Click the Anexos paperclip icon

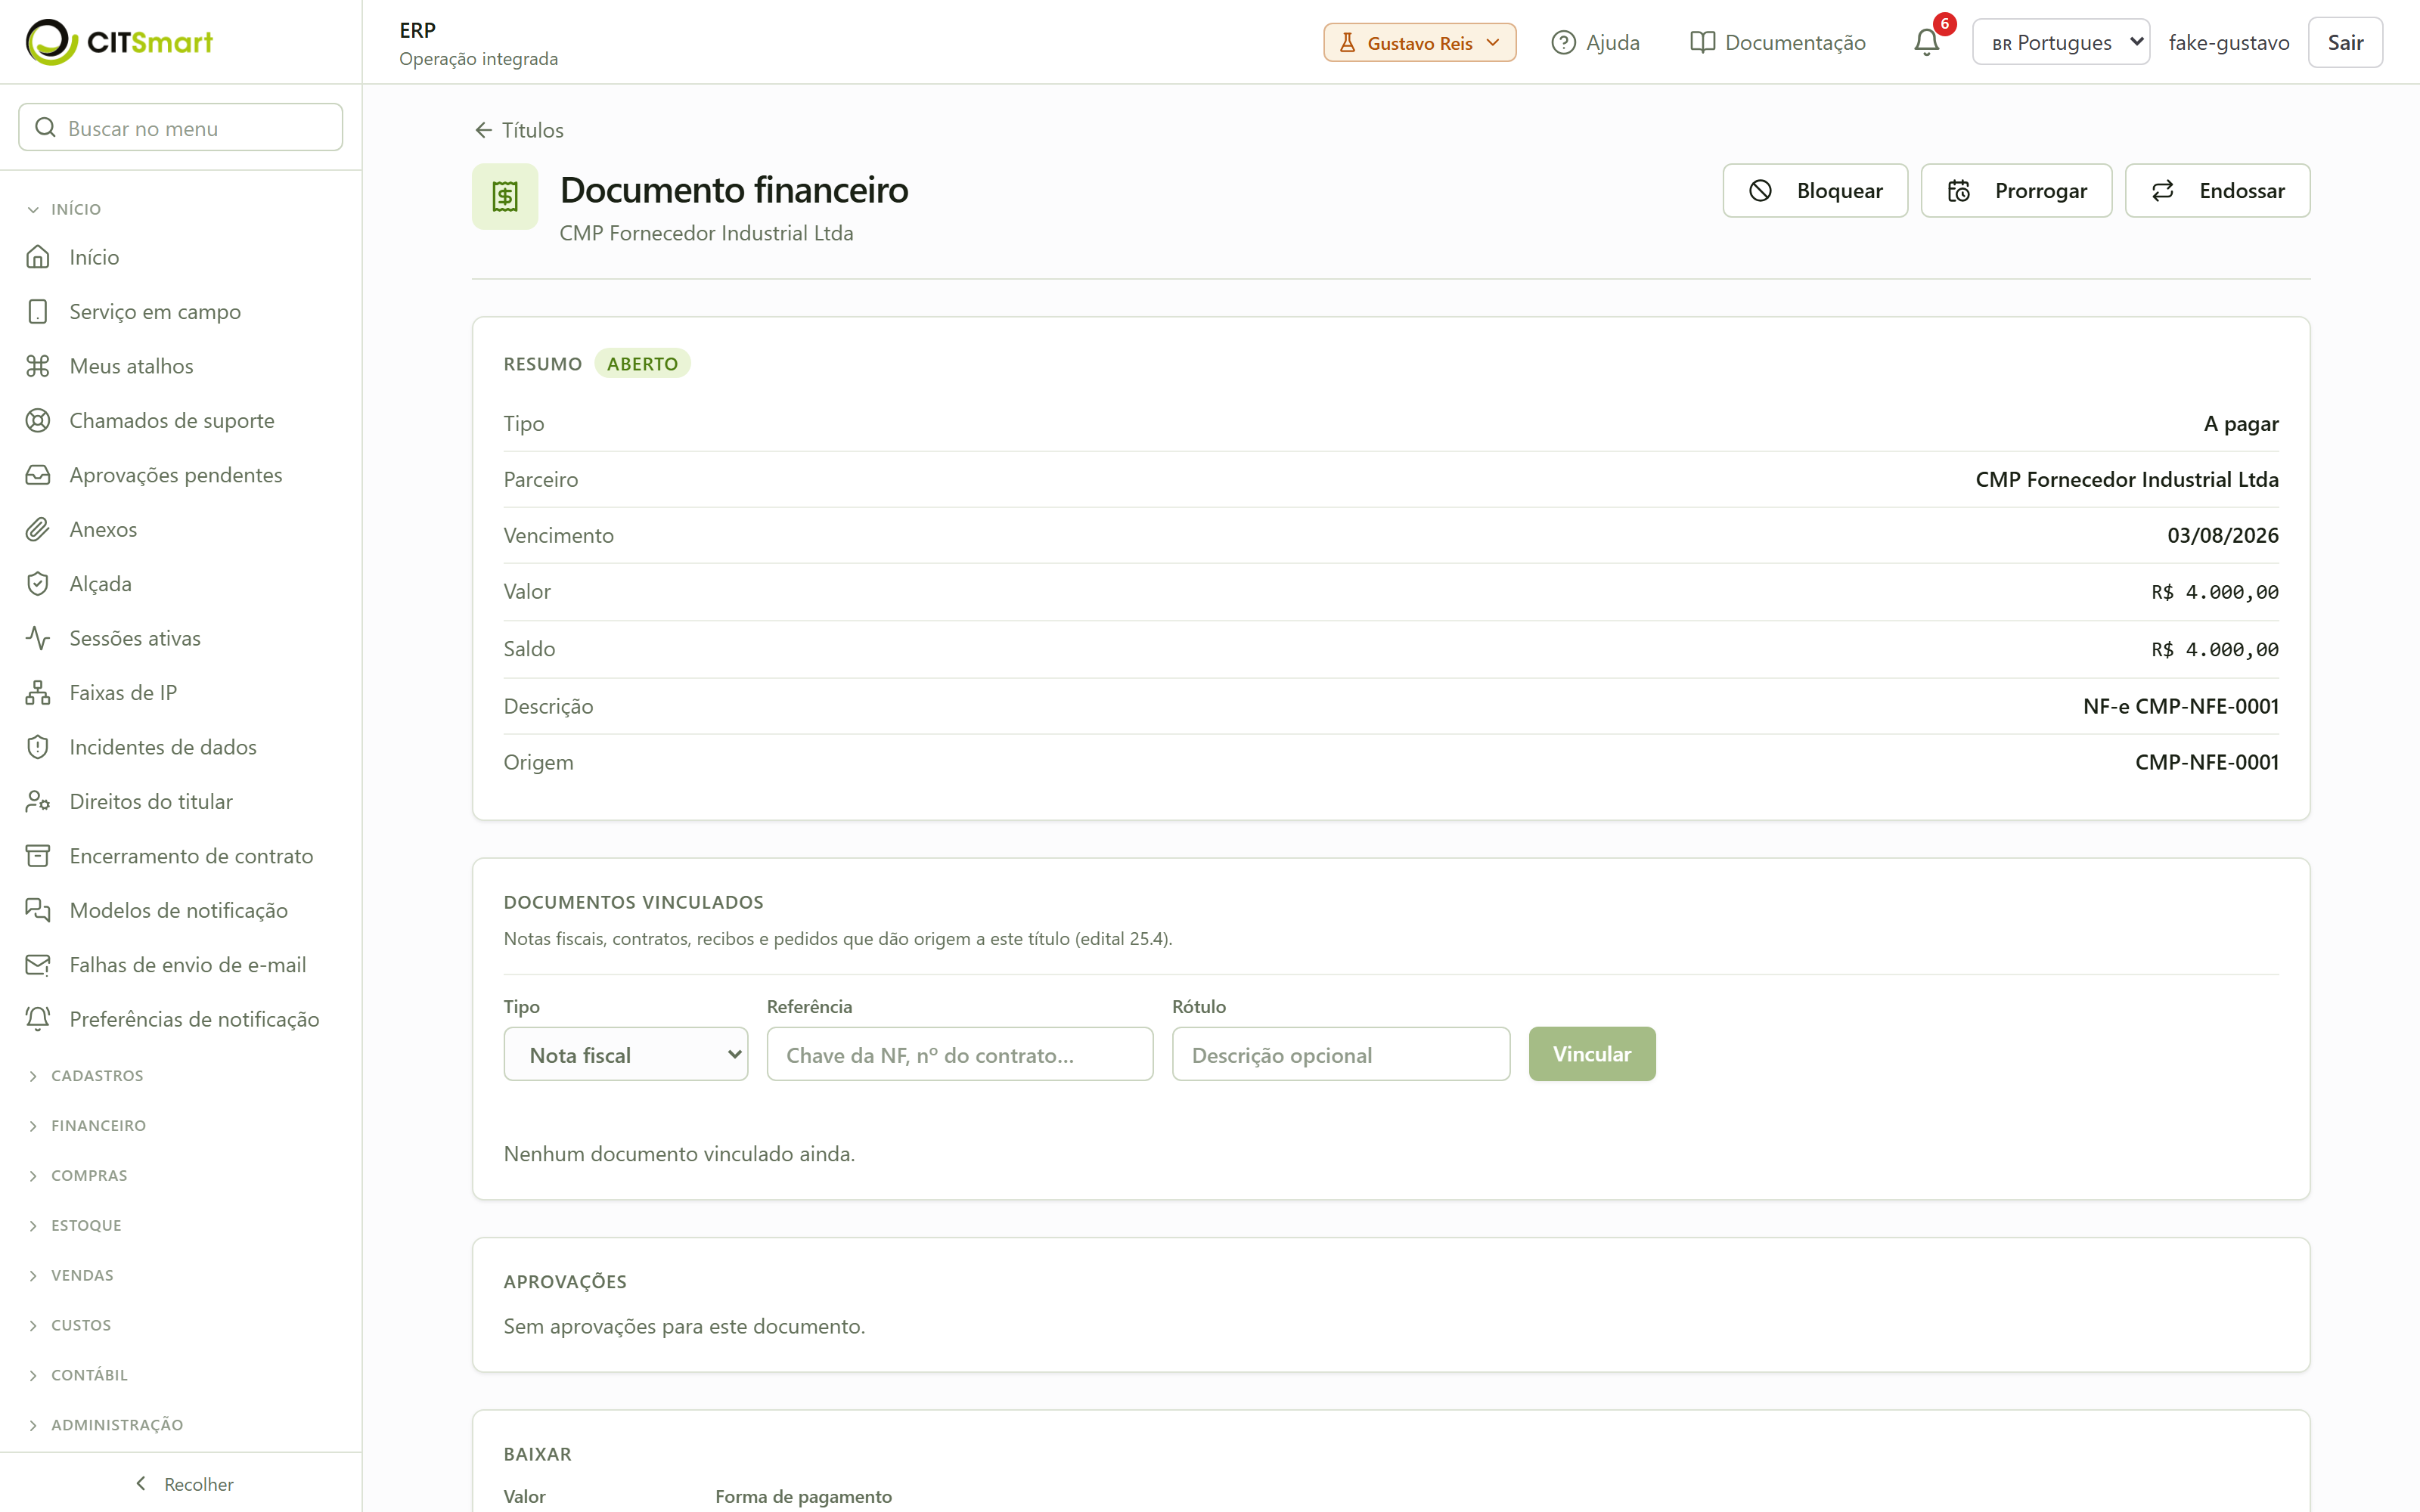(38, 529)
